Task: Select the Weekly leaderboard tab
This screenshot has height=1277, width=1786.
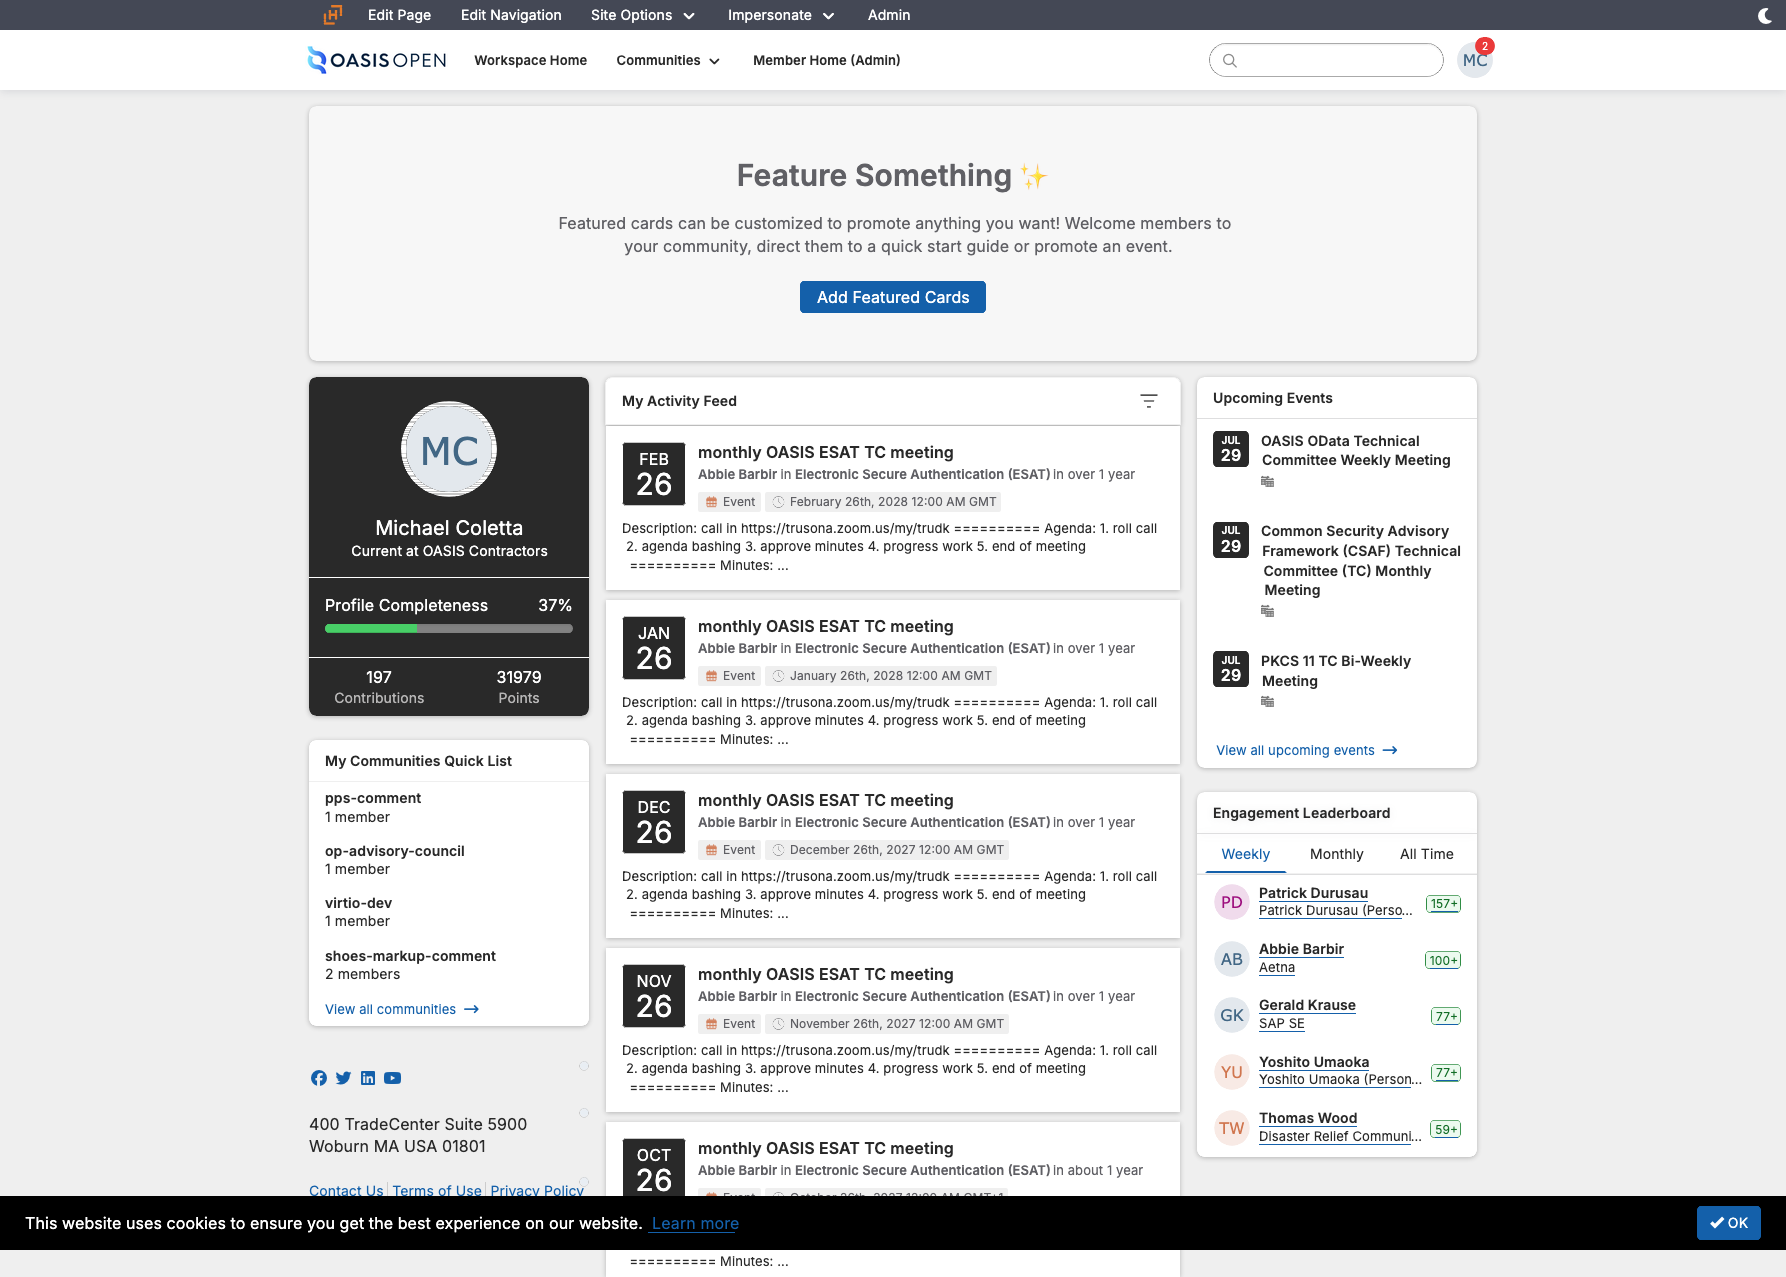Action: (1245, 854)
